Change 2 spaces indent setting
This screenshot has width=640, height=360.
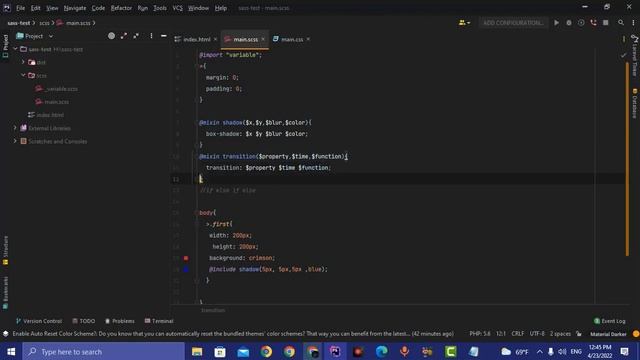coord(560,333)
